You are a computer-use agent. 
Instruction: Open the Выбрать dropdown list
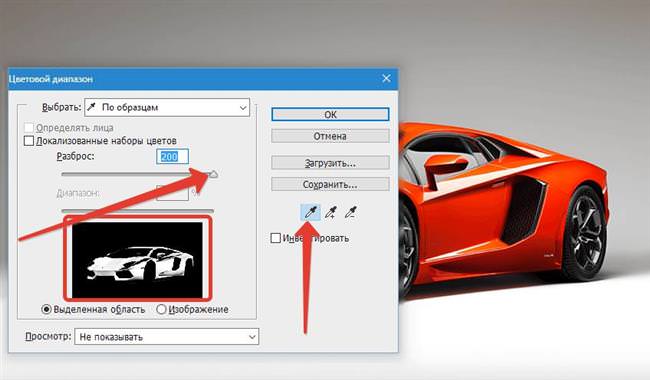(x=243, y=108)
